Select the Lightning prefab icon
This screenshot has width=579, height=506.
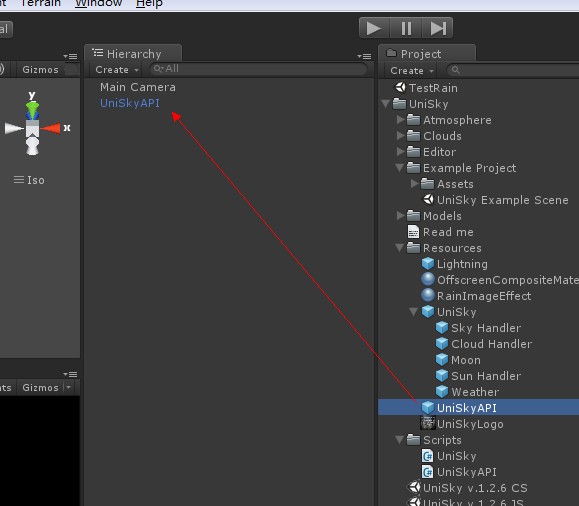point(428,264)
